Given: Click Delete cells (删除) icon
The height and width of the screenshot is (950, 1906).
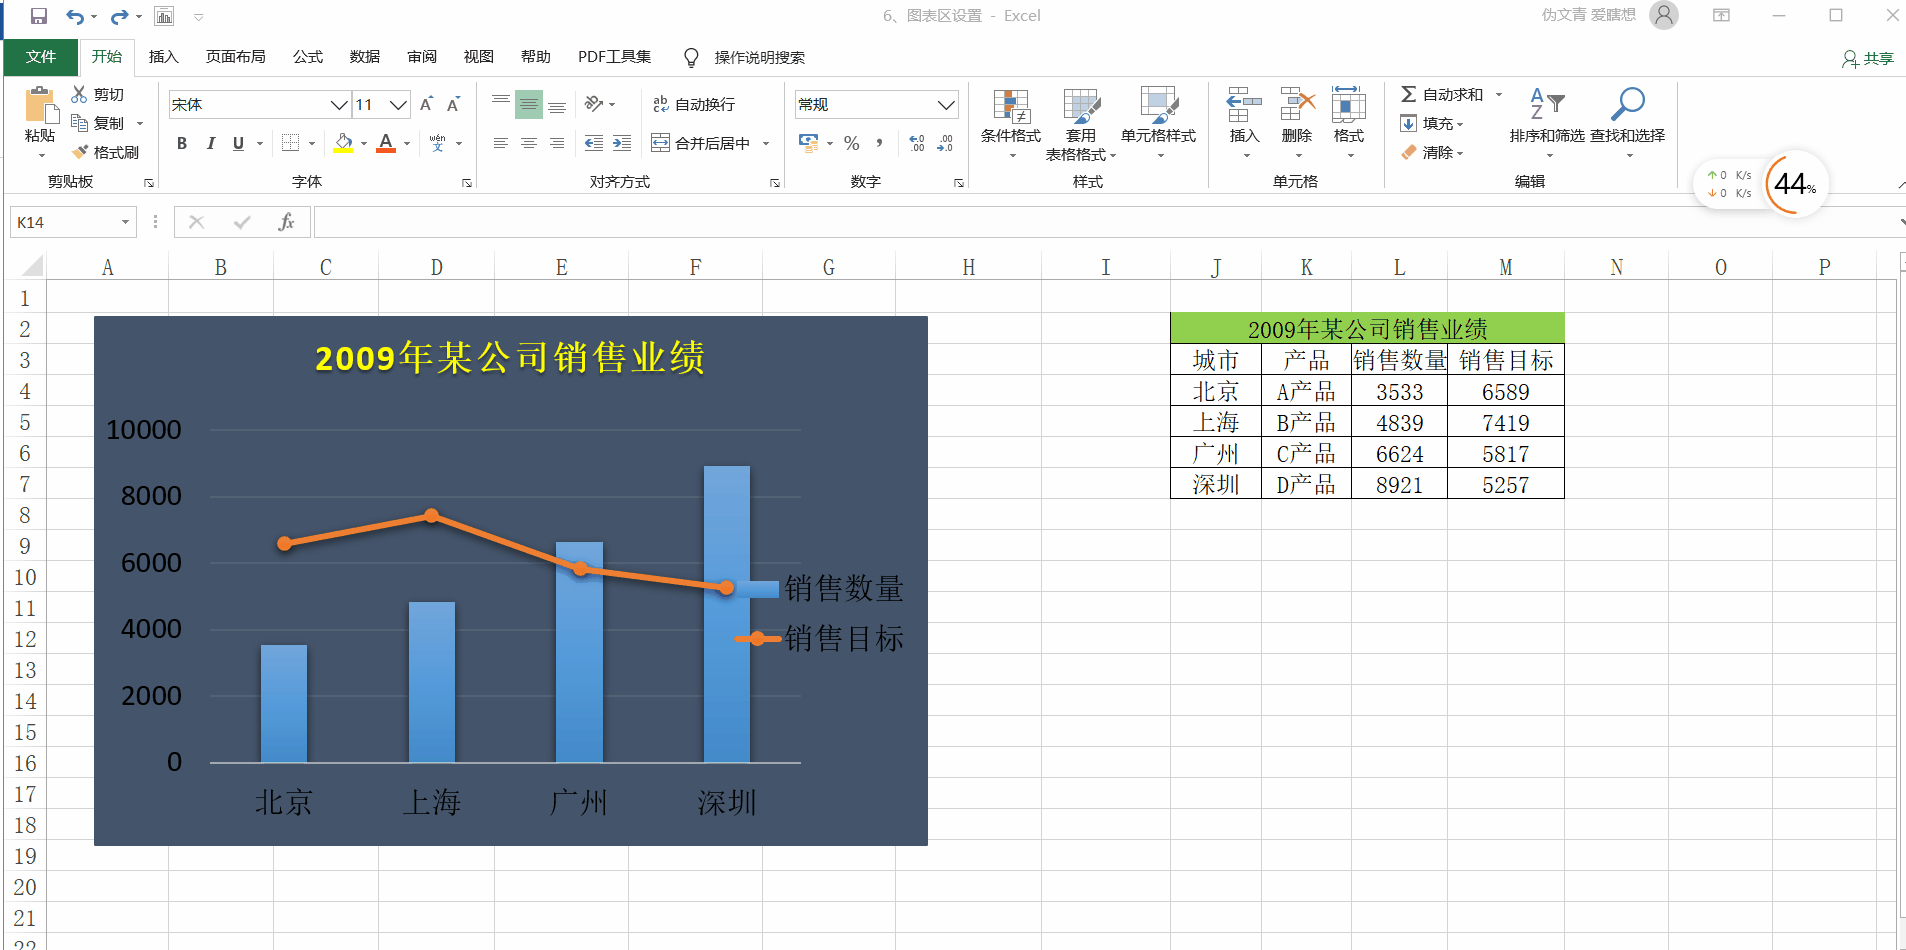Looking at the screenshot, I should tap(1297, 104).
